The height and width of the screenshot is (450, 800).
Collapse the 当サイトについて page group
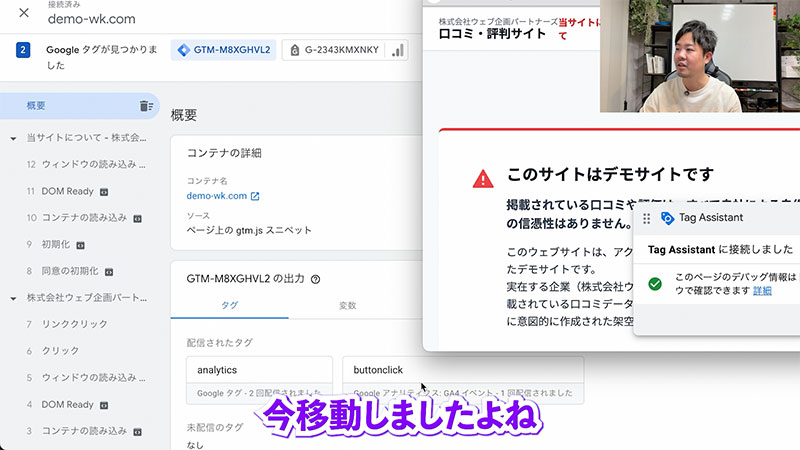pos(13,138)
